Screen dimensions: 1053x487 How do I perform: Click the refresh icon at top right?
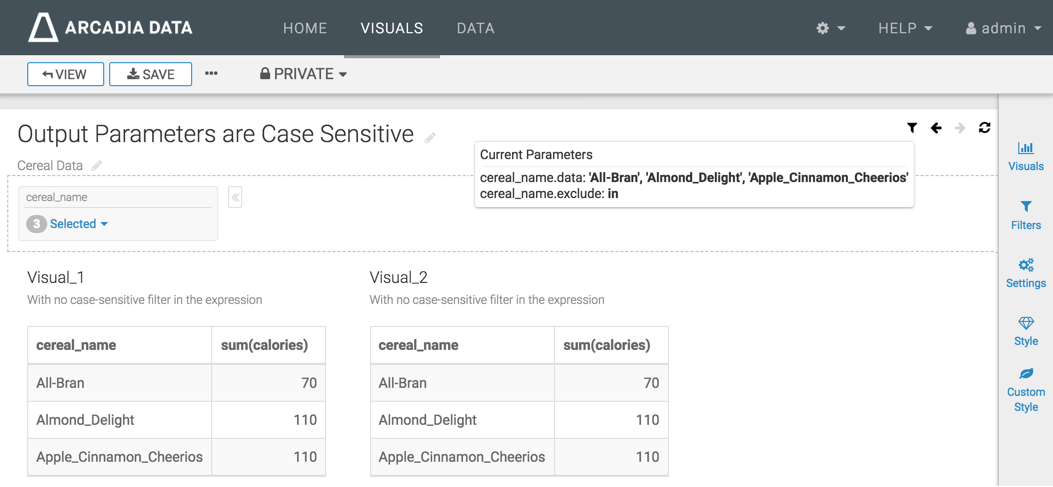[x=984, y=128]
